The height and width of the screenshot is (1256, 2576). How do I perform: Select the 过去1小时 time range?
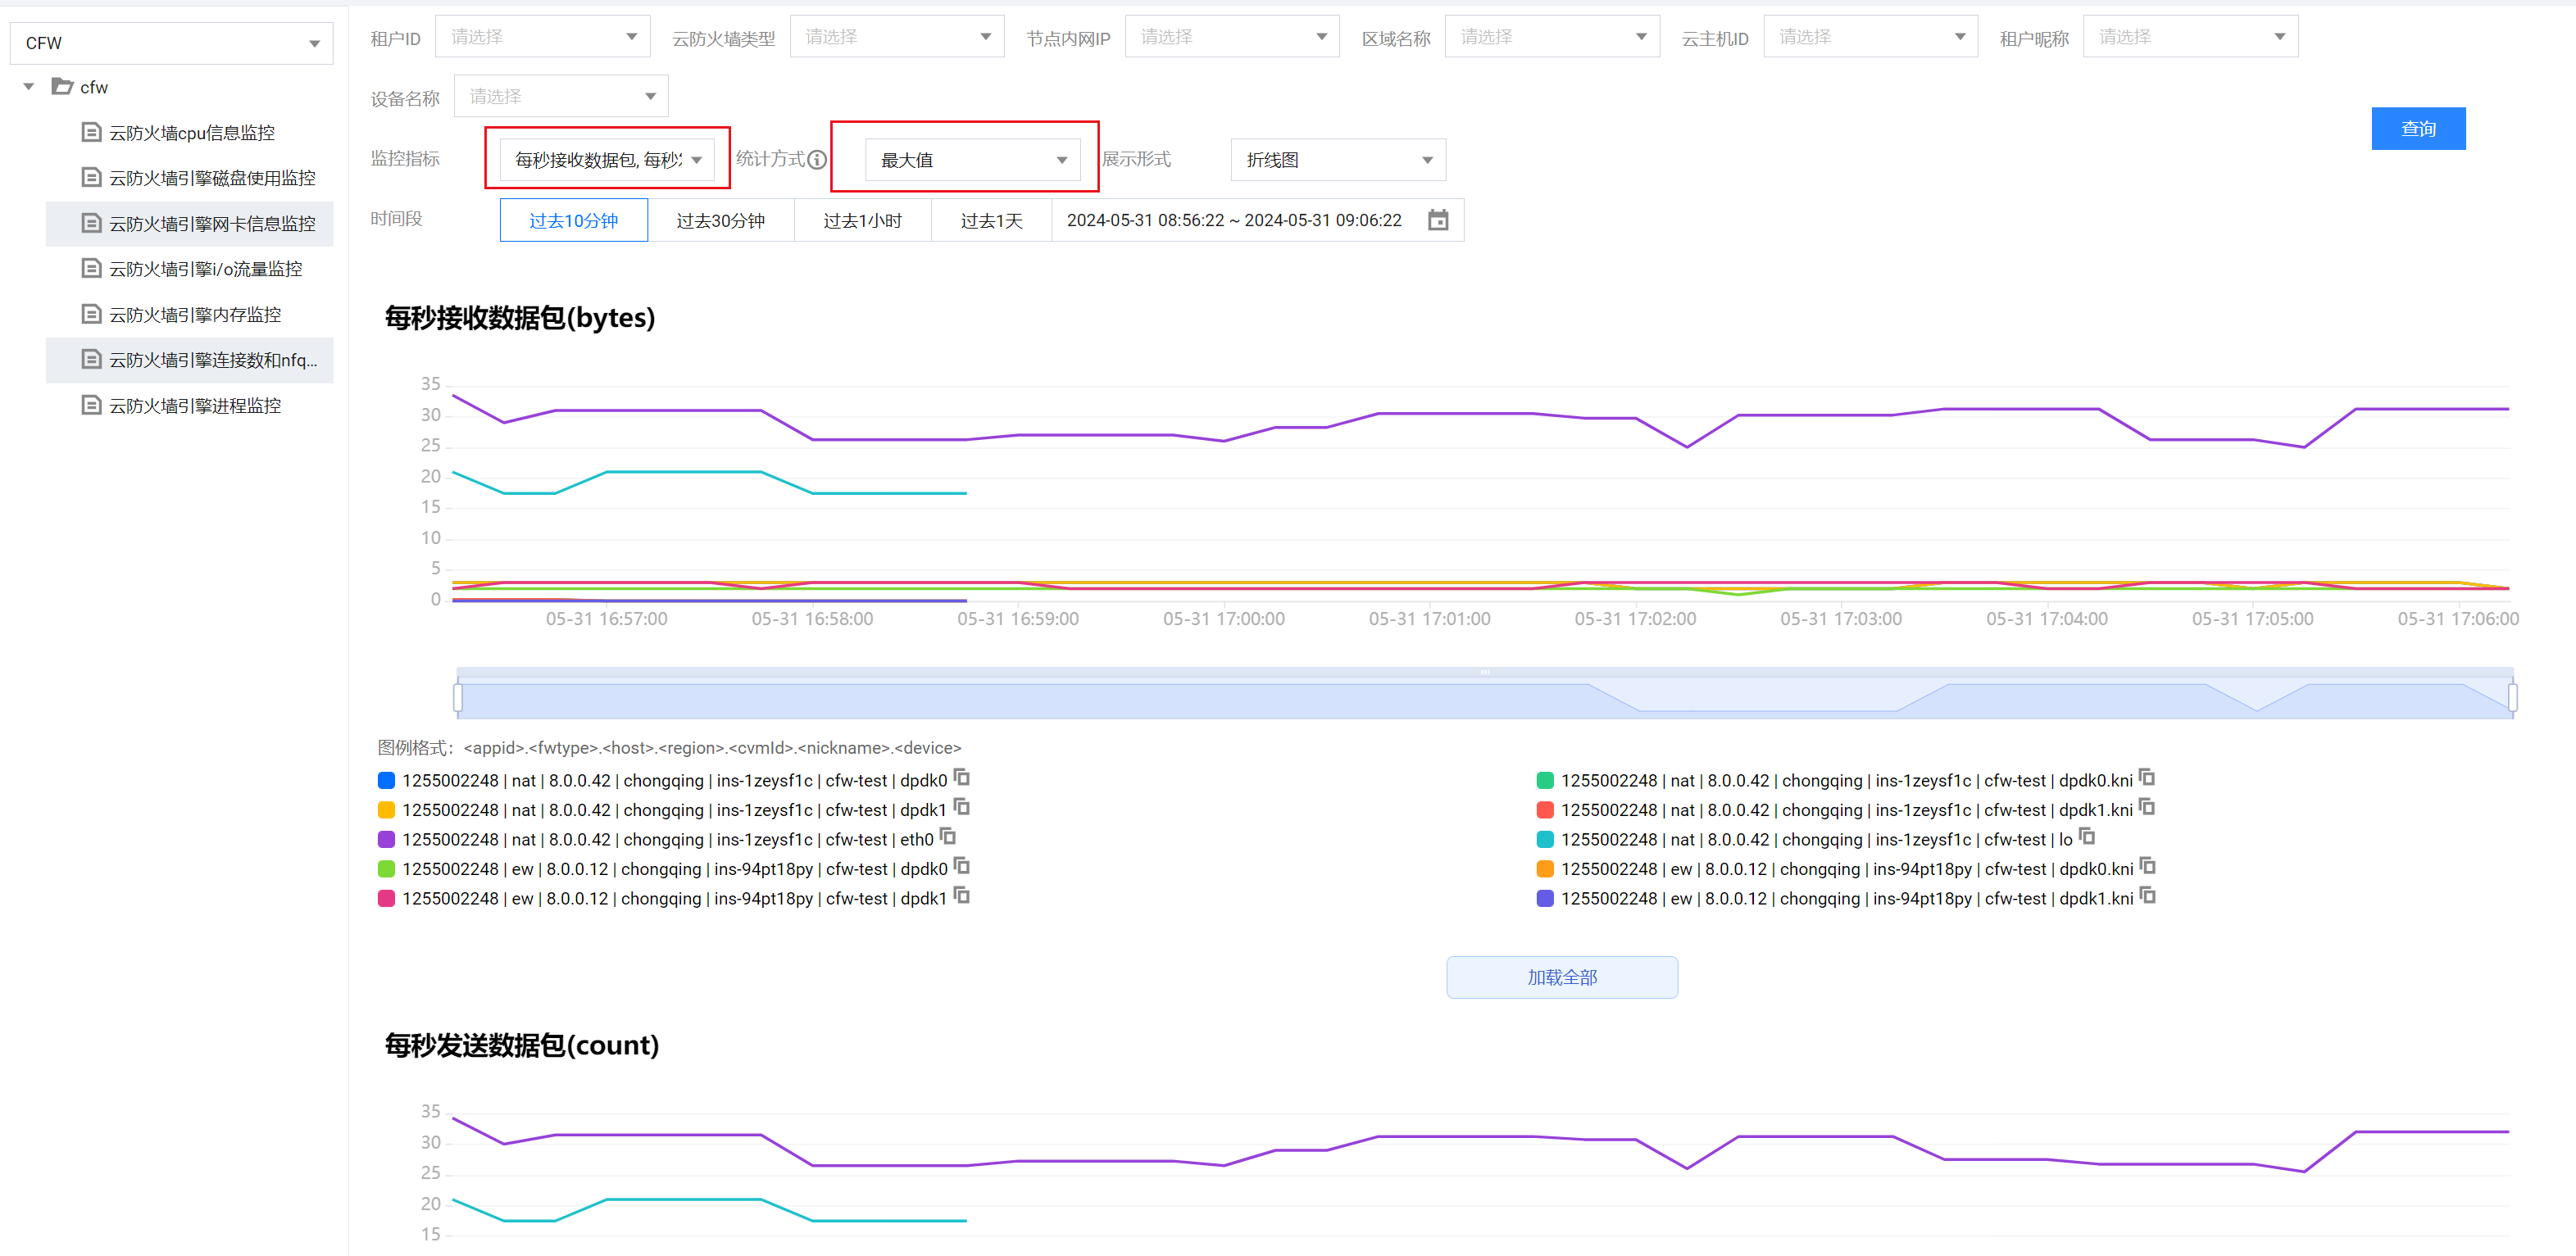[x=862, y=220]
